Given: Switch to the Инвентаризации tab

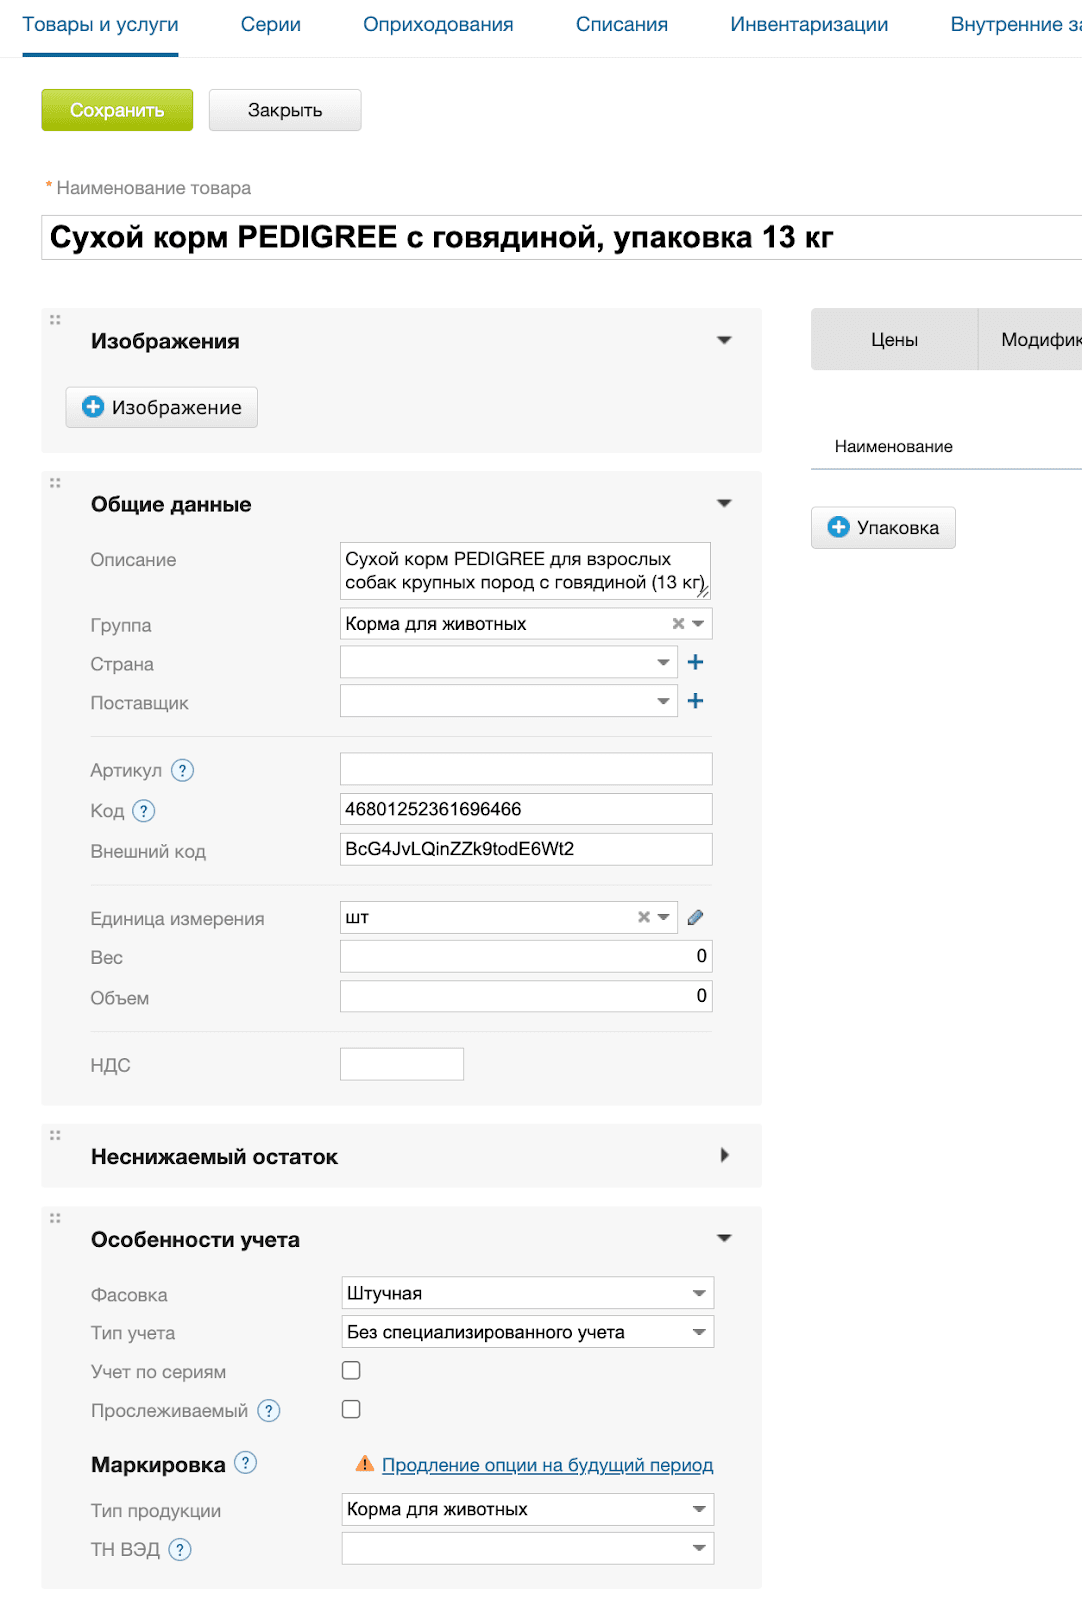Looking at the screenshot, I should [x=808, y=25].
